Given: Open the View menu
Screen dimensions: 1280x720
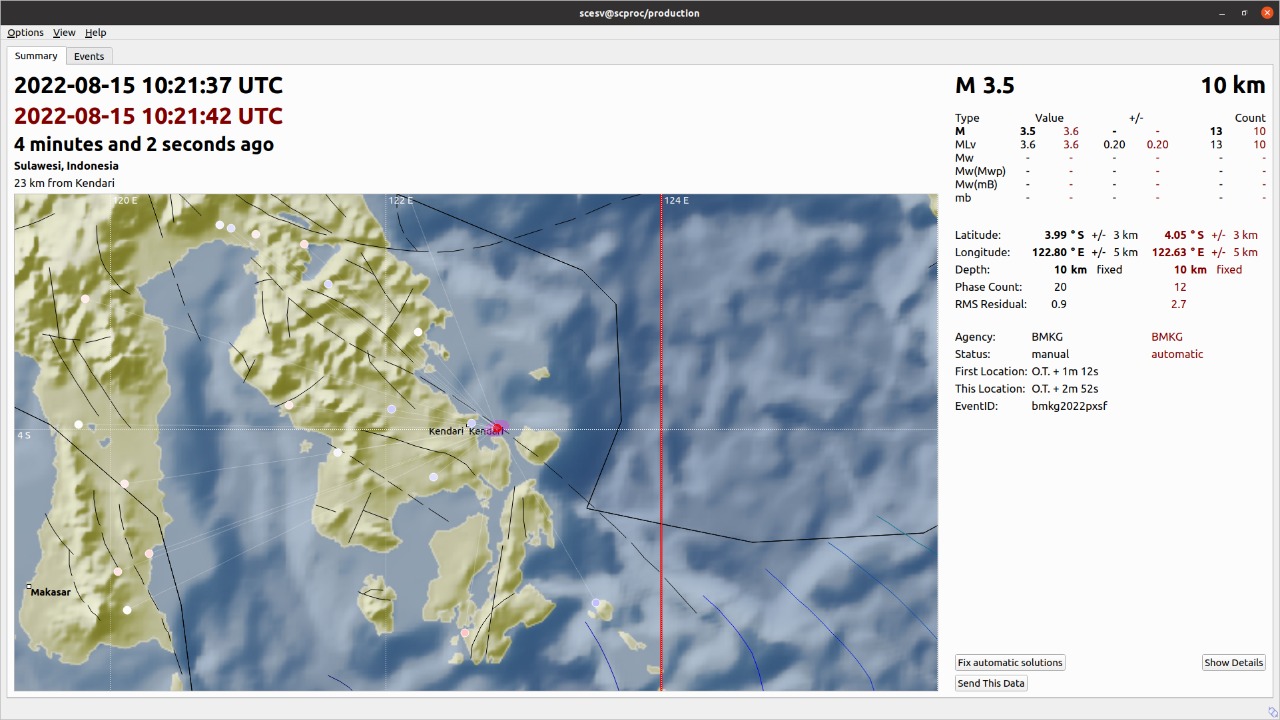Looking at the screenshot, I should 64,33.
